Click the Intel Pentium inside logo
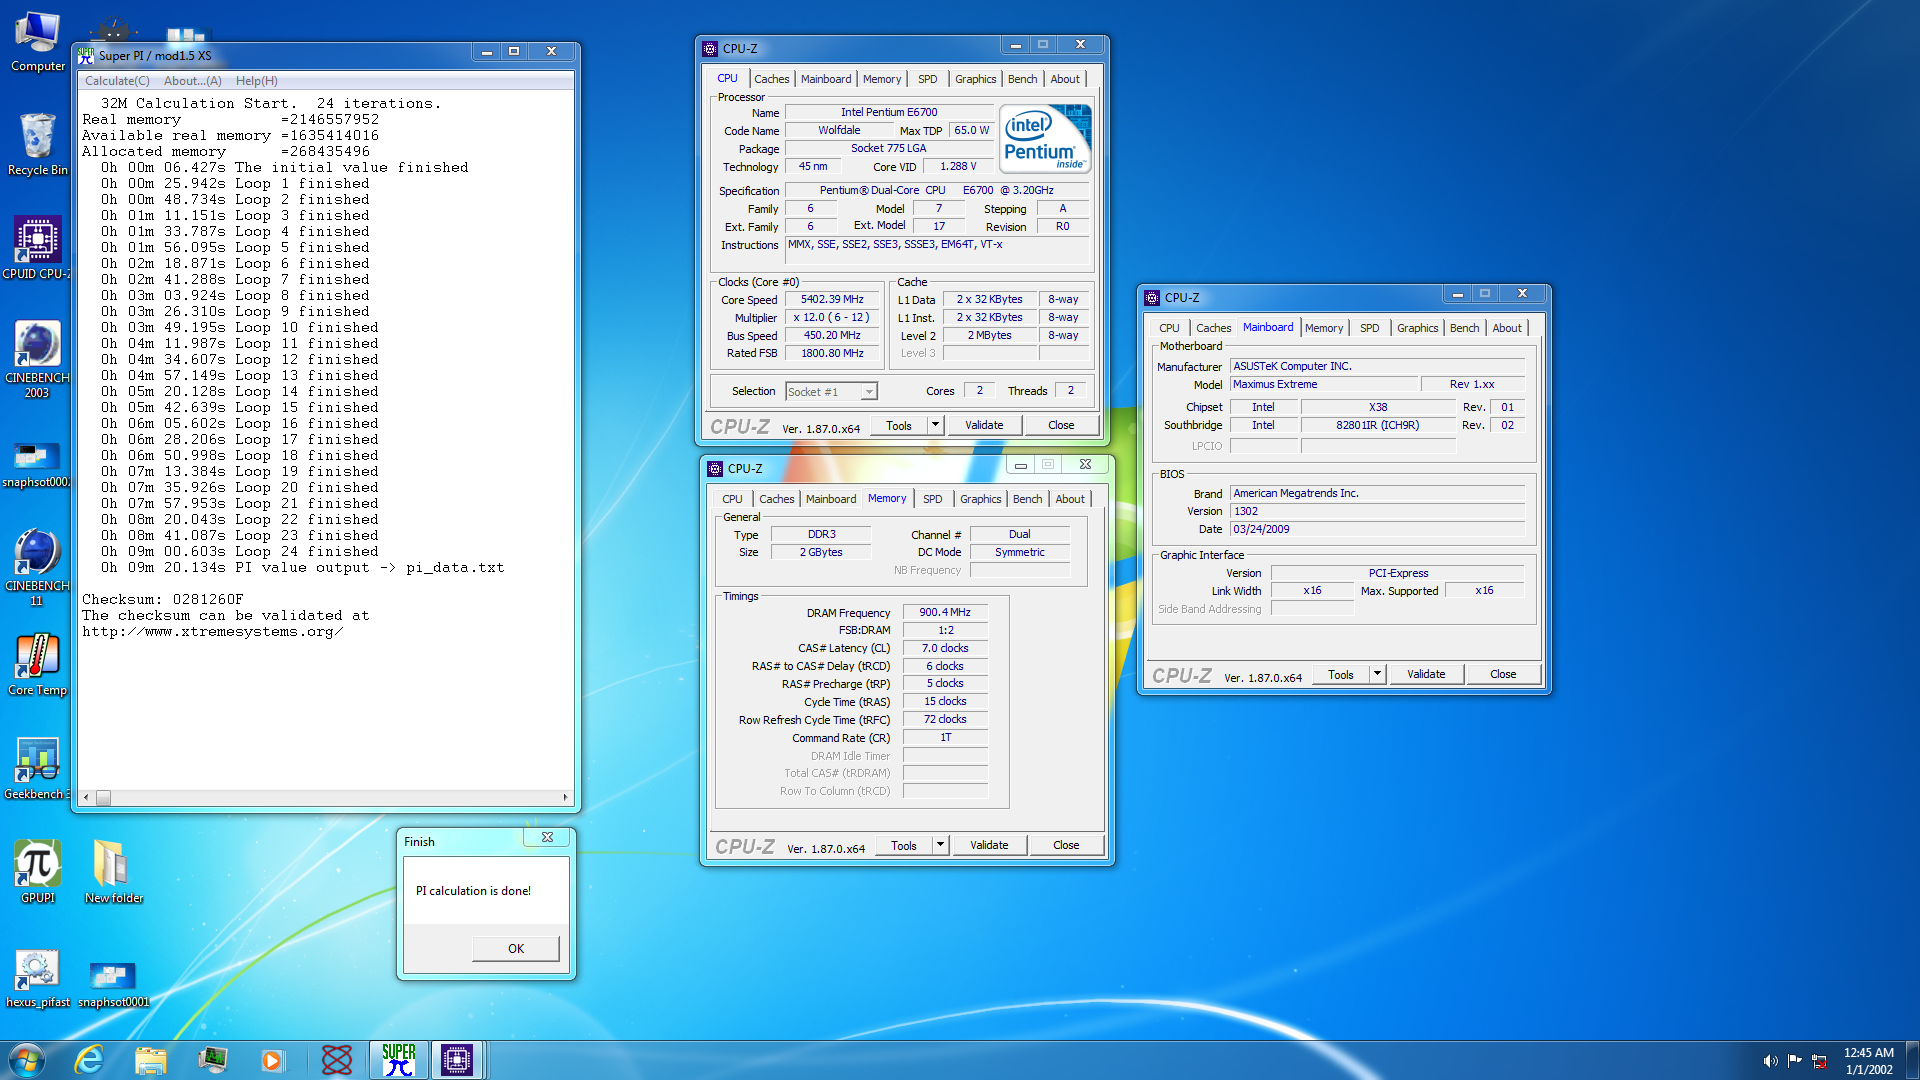This screenshot has height=1080, width=1920. click(x=1045, y=138)
